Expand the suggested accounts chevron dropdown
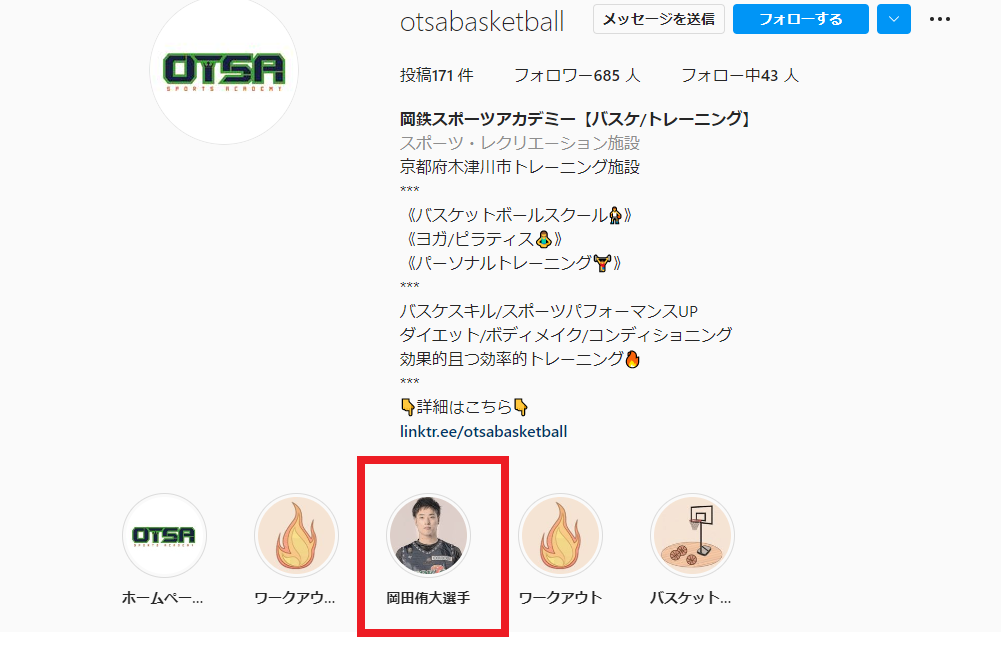The width and height of the screenshot is (1001, 669). pyautogui.click(x=894, y=19)
